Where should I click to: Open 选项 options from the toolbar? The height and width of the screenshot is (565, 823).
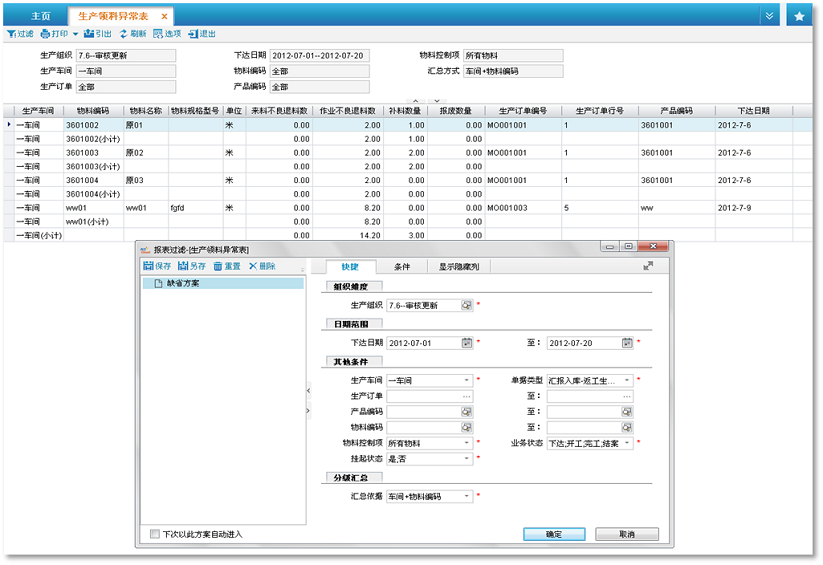click(x=159, y=34)
